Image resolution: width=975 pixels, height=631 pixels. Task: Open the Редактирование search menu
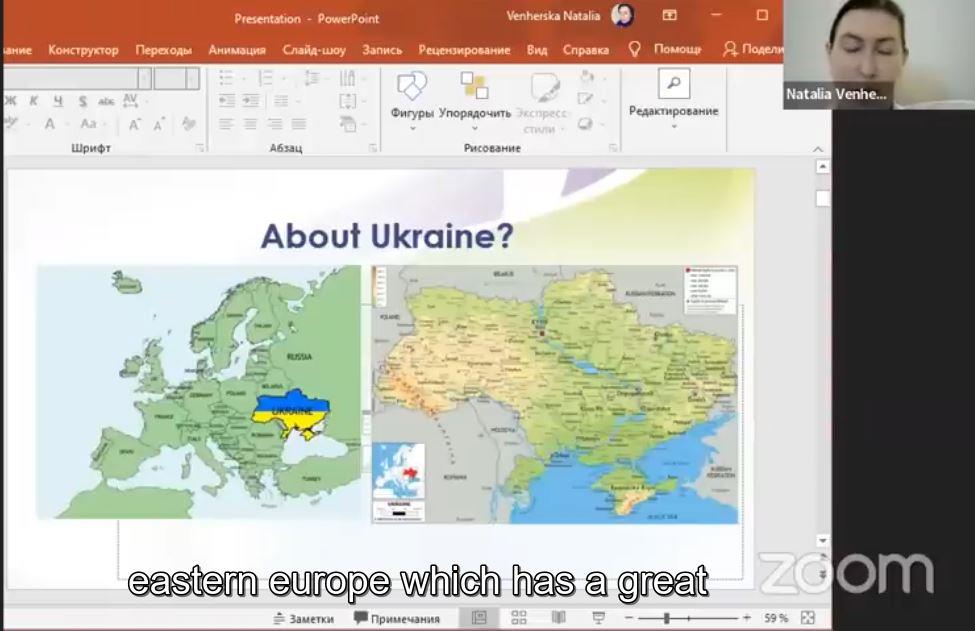point(673,98)
